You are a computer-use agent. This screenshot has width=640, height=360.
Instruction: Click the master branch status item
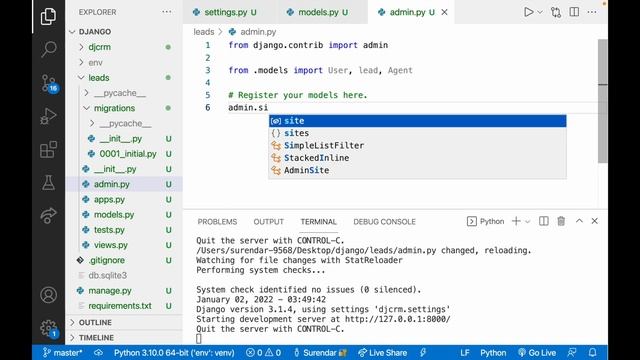(x=62, y=353)
